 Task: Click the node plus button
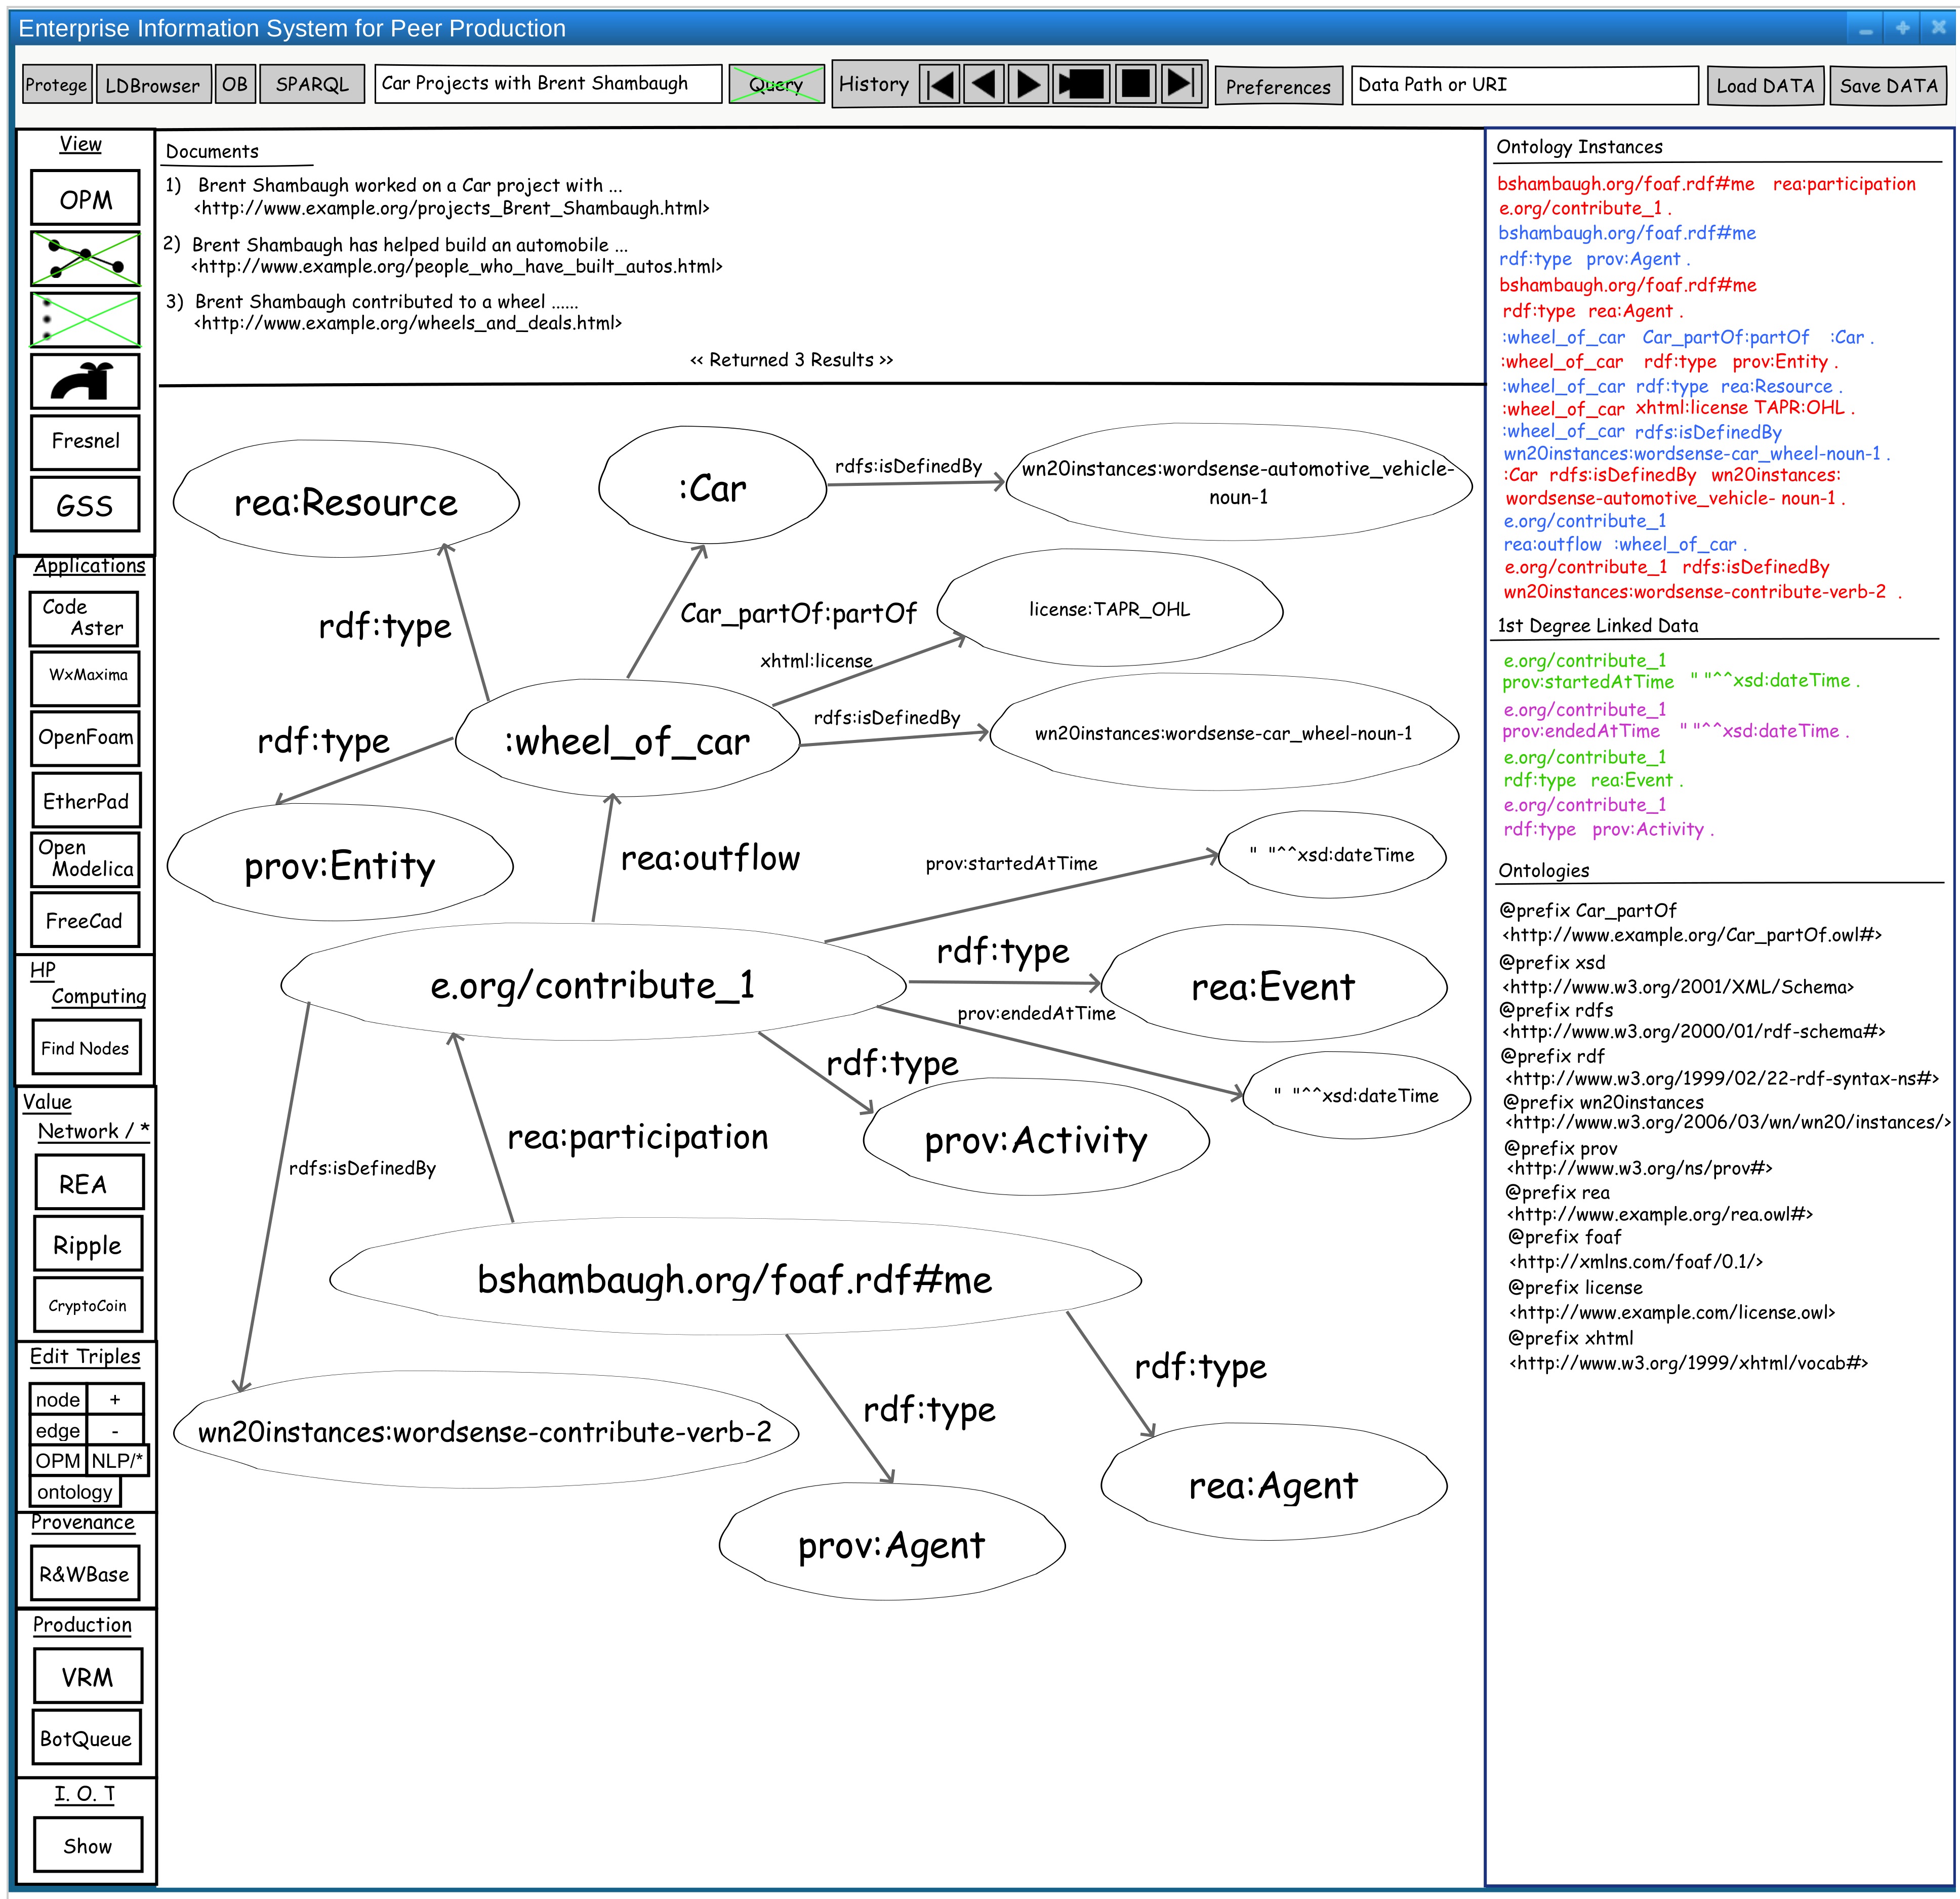pyautogui.click(x=115, y=1399)
